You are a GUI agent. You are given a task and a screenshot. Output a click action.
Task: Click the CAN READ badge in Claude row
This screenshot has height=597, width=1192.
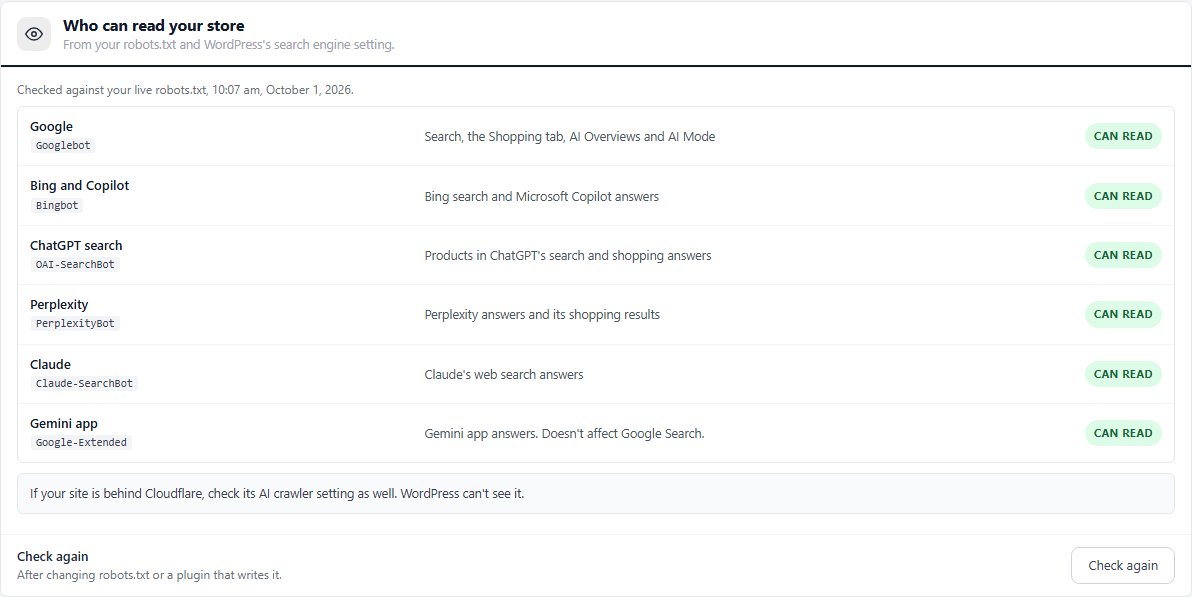click(1123, 373)
